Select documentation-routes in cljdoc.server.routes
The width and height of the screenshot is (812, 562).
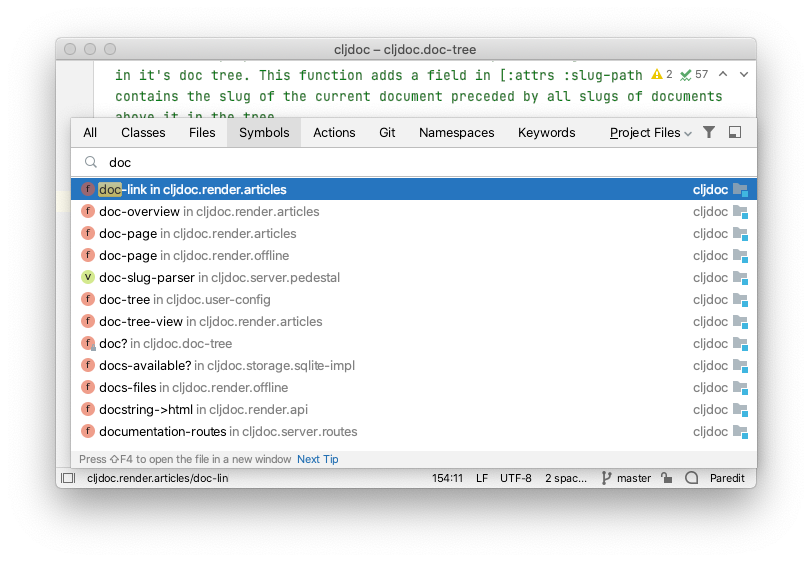coord(414,431)
